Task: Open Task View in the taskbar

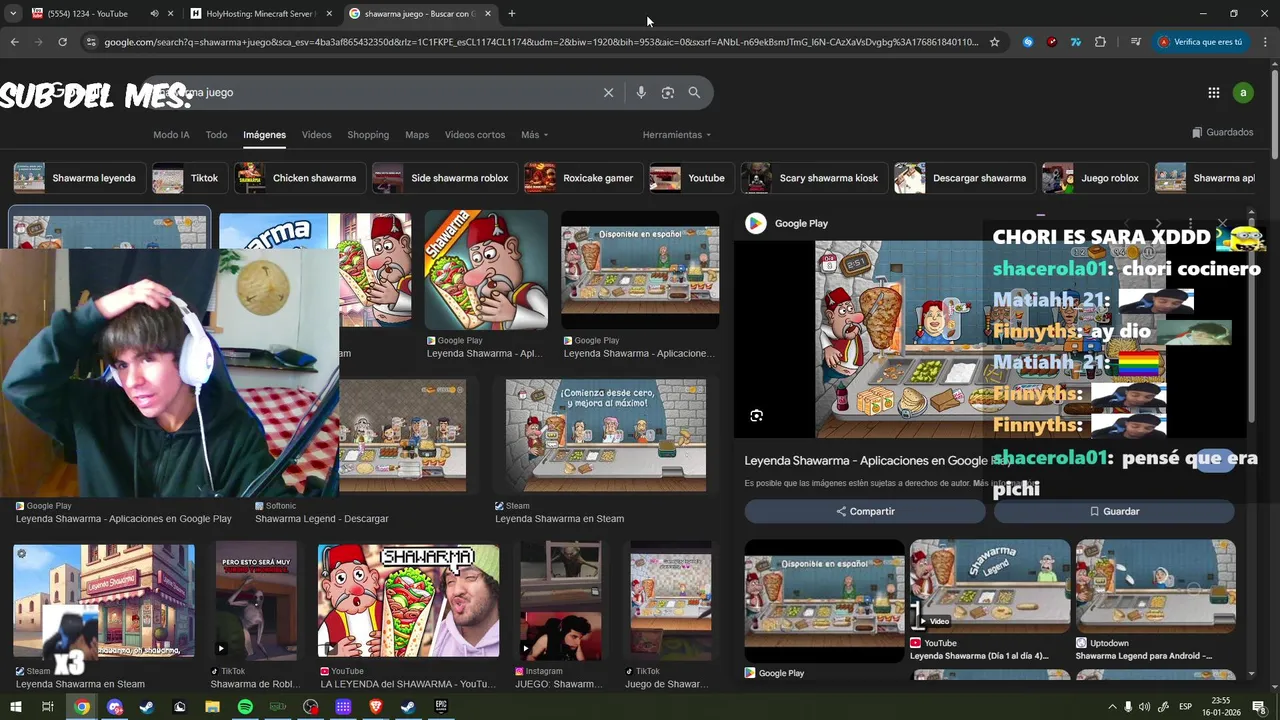Action: 47,707
